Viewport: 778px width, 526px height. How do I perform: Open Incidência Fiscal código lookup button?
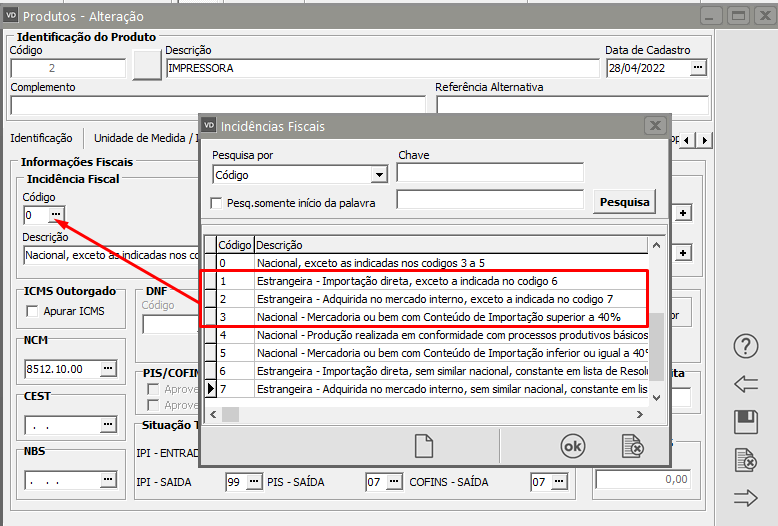[58, 215]
